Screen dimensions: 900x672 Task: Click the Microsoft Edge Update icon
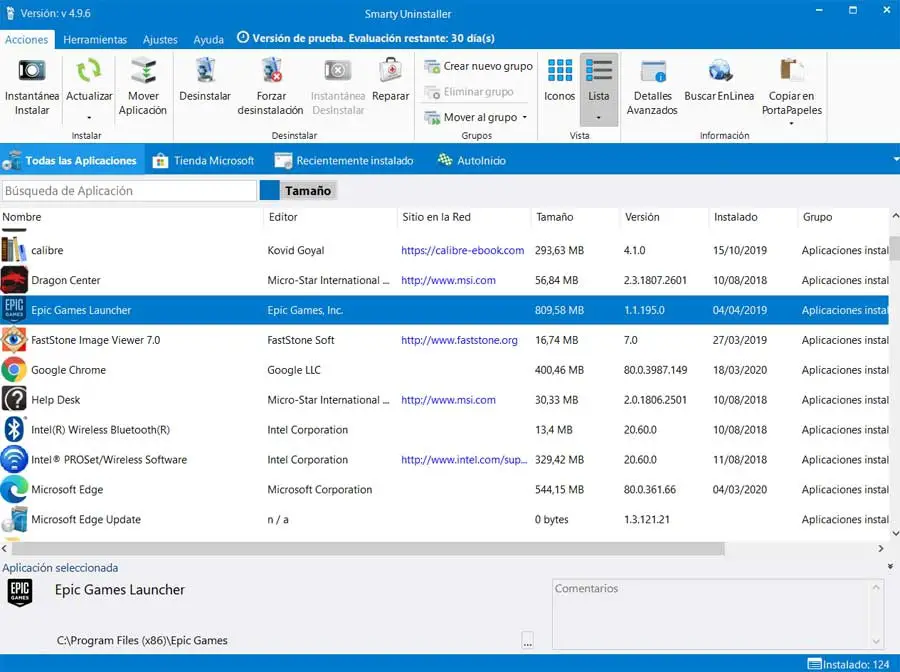tap(14, 519)
